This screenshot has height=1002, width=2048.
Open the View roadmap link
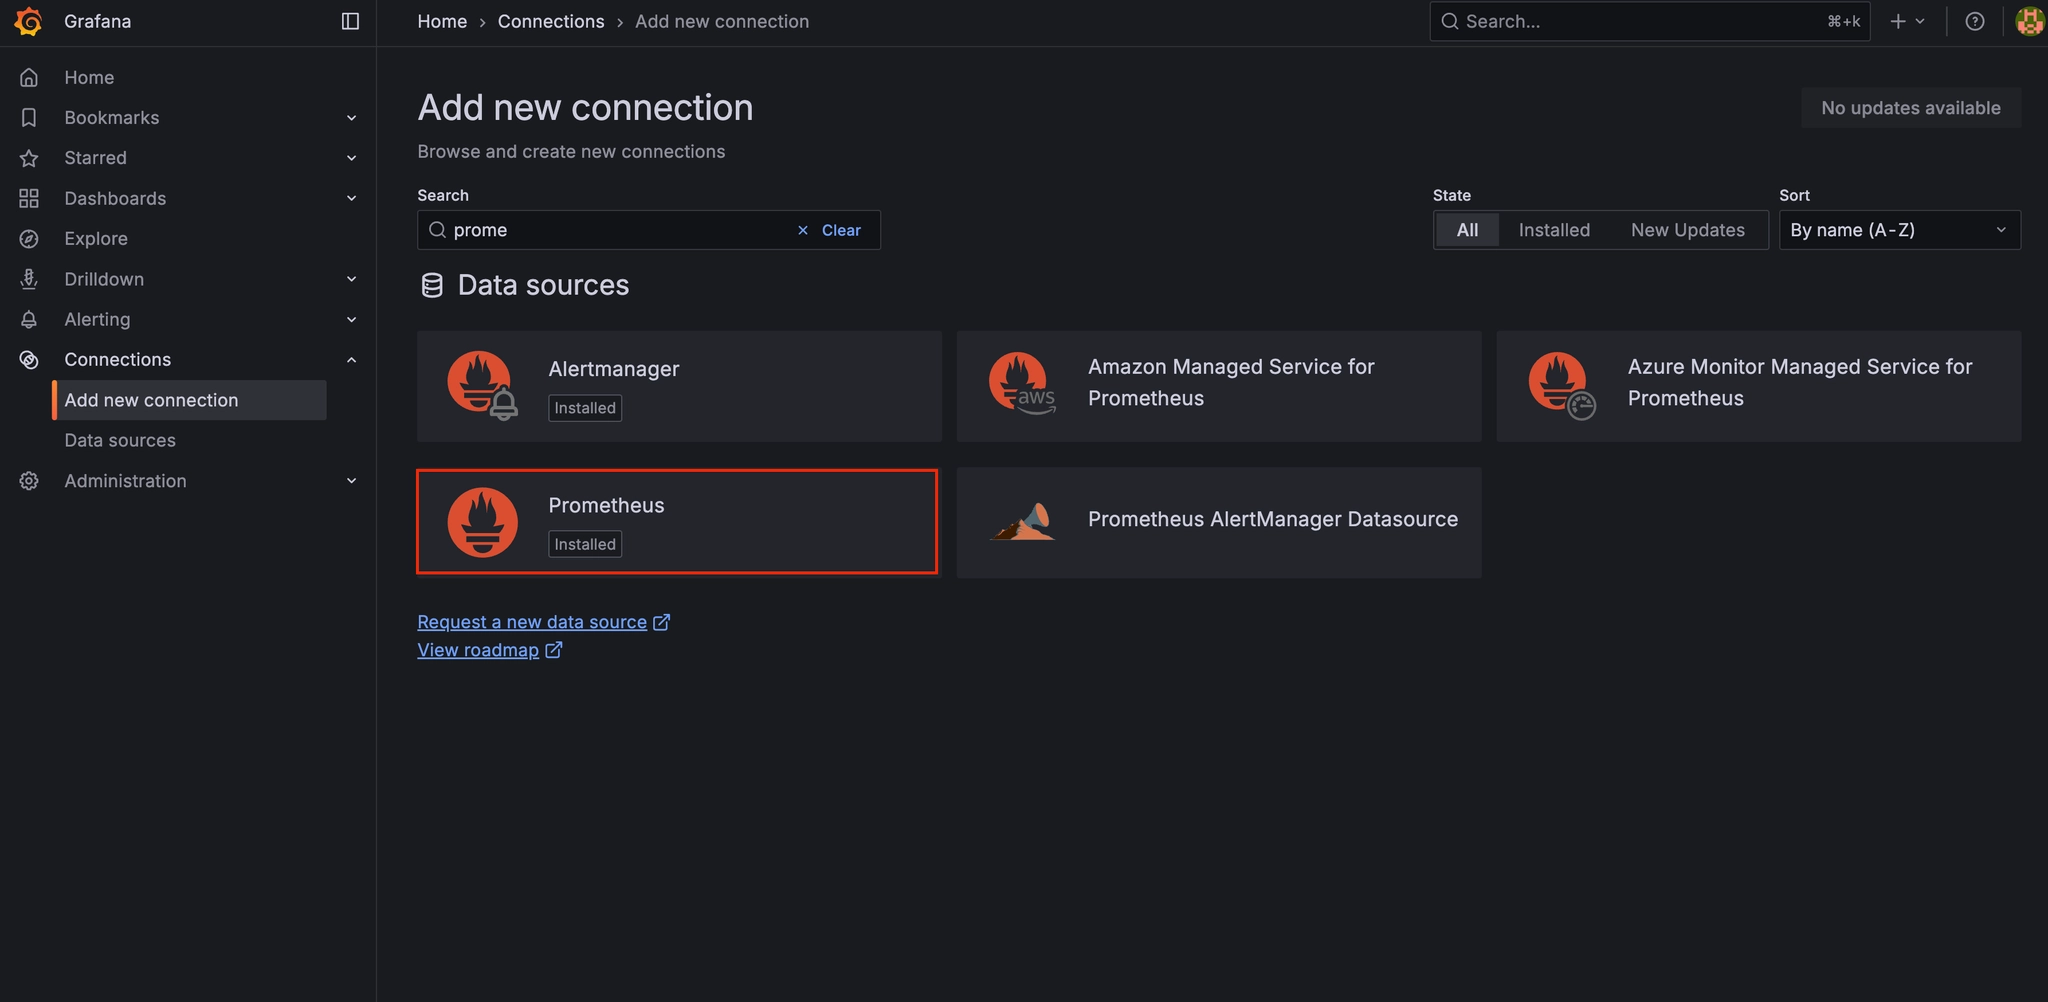(478, 650)
